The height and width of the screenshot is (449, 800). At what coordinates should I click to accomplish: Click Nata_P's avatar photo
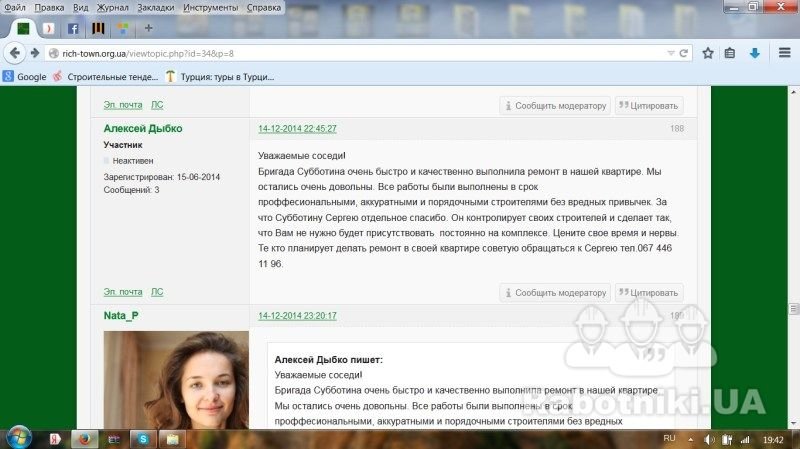tap(176, 378)
